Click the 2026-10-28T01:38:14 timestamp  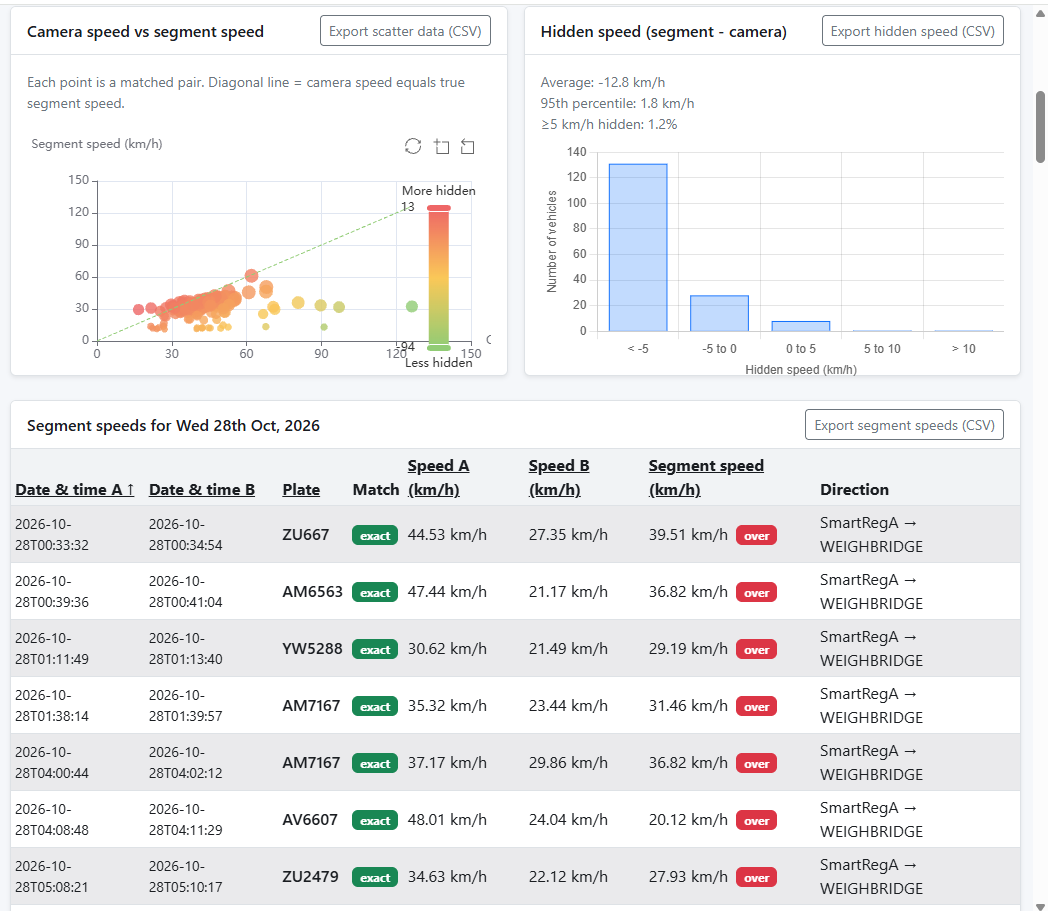click(x=51, y=705)
